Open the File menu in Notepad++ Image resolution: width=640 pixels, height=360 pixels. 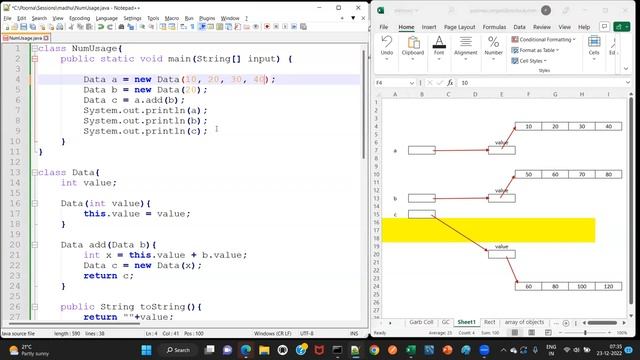tap(8, 18)
